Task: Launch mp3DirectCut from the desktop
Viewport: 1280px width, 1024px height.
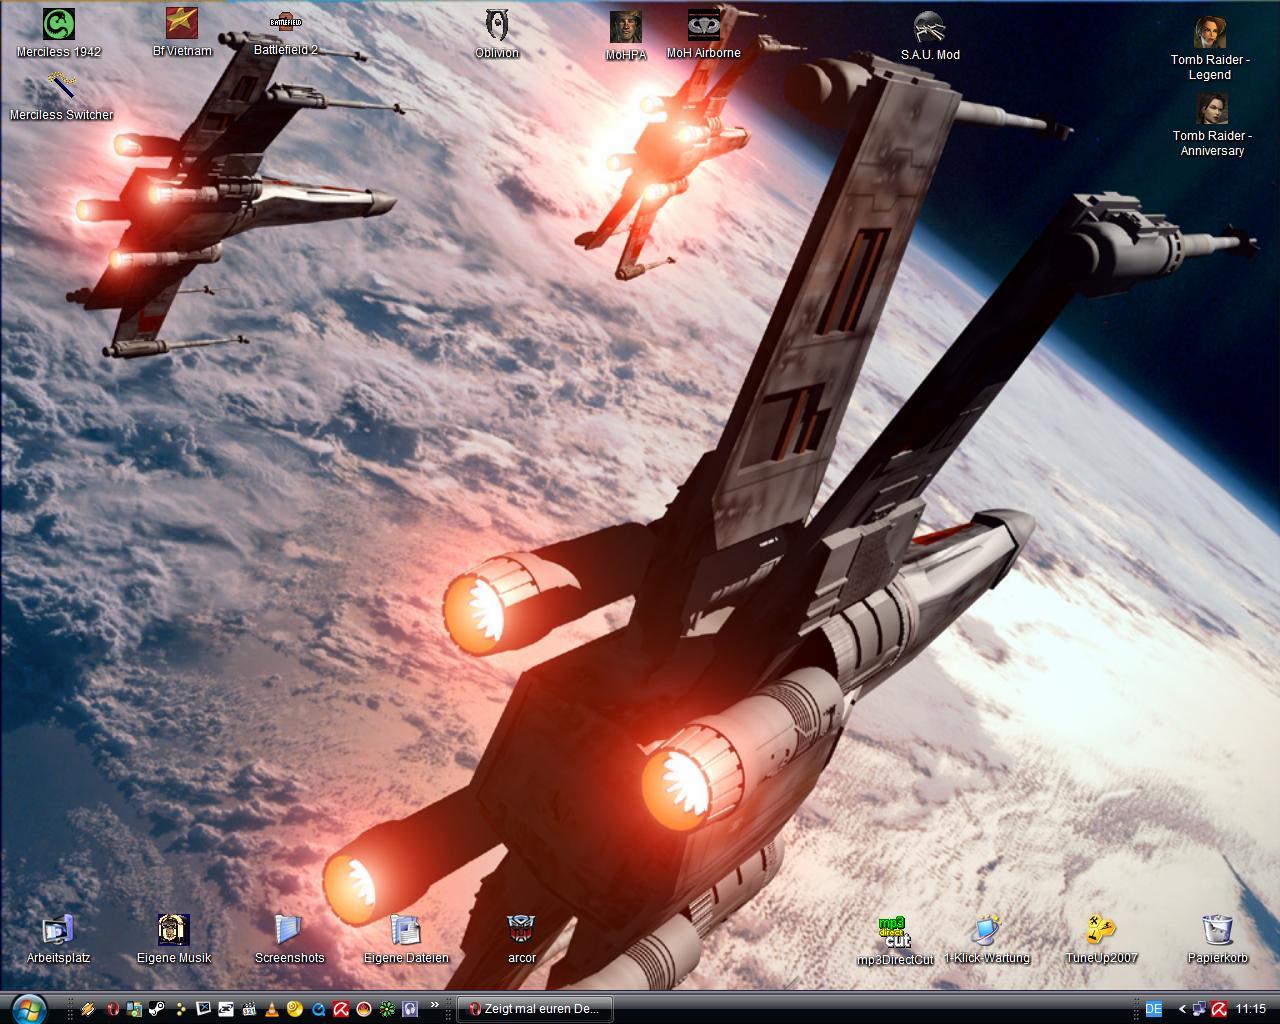Action: [x=895, y=941]
